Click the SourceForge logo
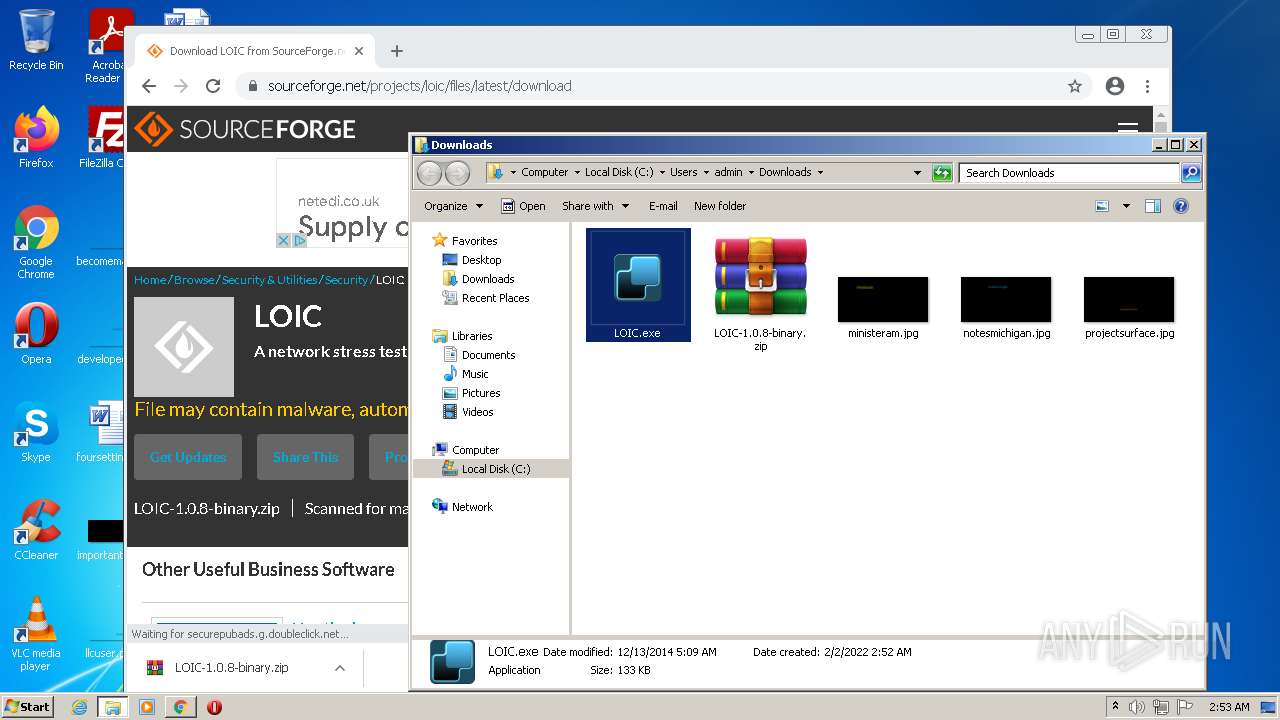This screenshot has width=1280, height=720. [x=245, y=129]
